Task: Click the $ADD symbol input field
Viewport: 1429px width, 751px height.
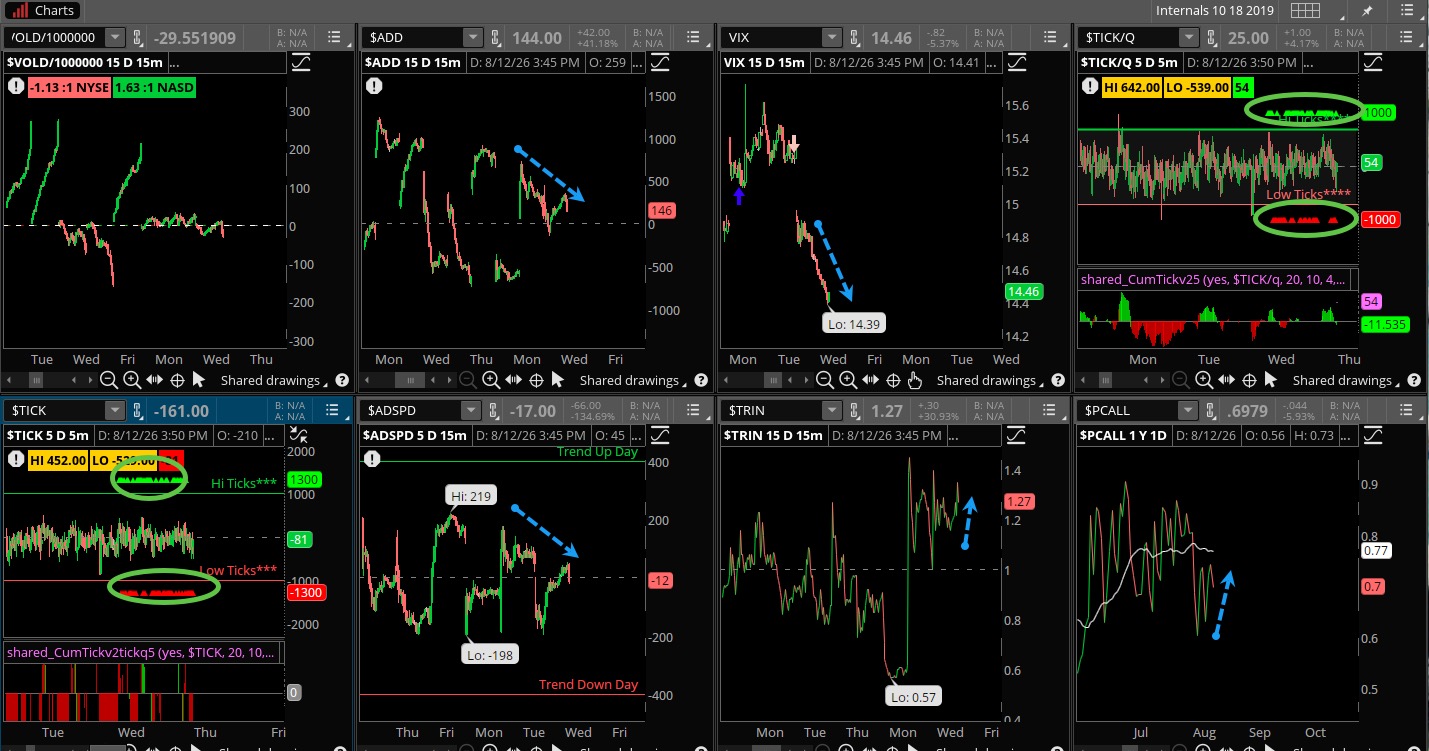Action: coord(414,37)
